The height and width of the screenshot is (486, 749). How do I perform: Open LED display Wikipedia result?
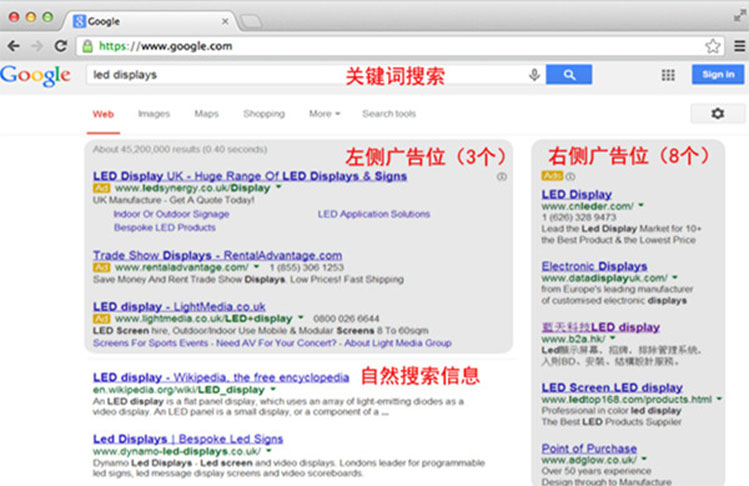[x=221, y=378]
